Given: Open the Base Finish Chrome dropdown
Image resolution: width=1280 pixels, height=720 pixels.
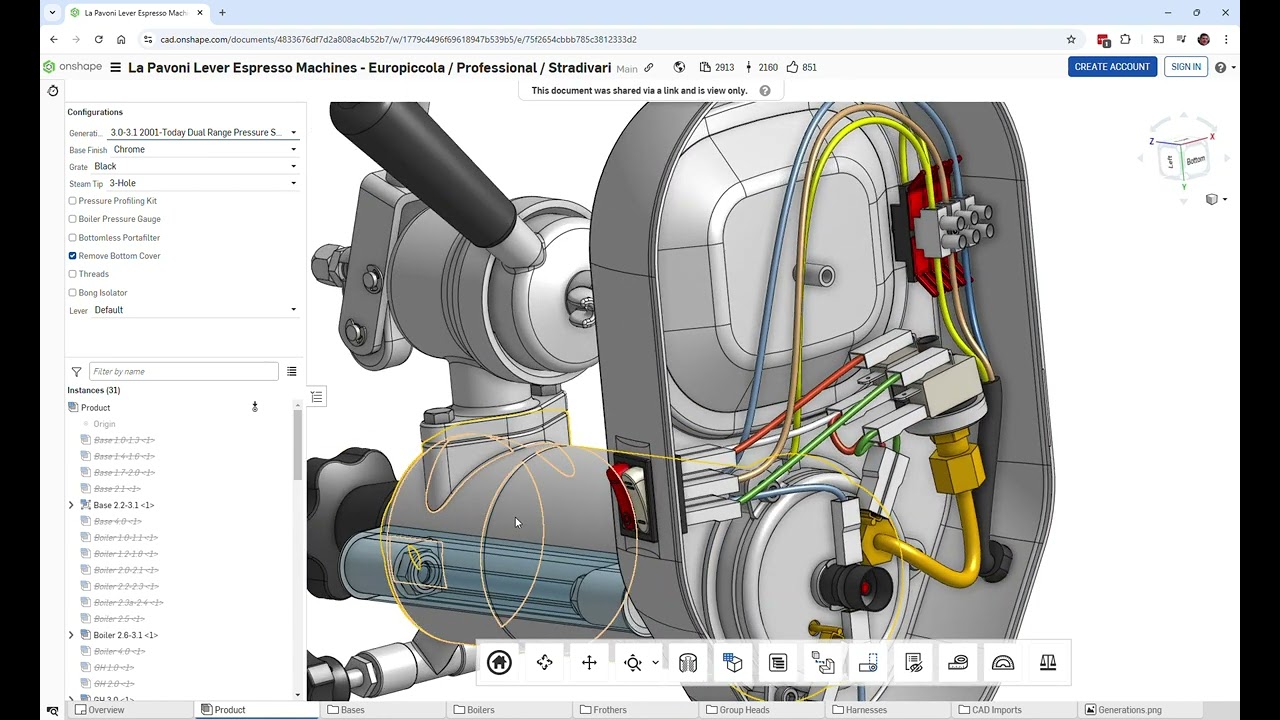Looking at the screenshot, I should click(205, 149).
